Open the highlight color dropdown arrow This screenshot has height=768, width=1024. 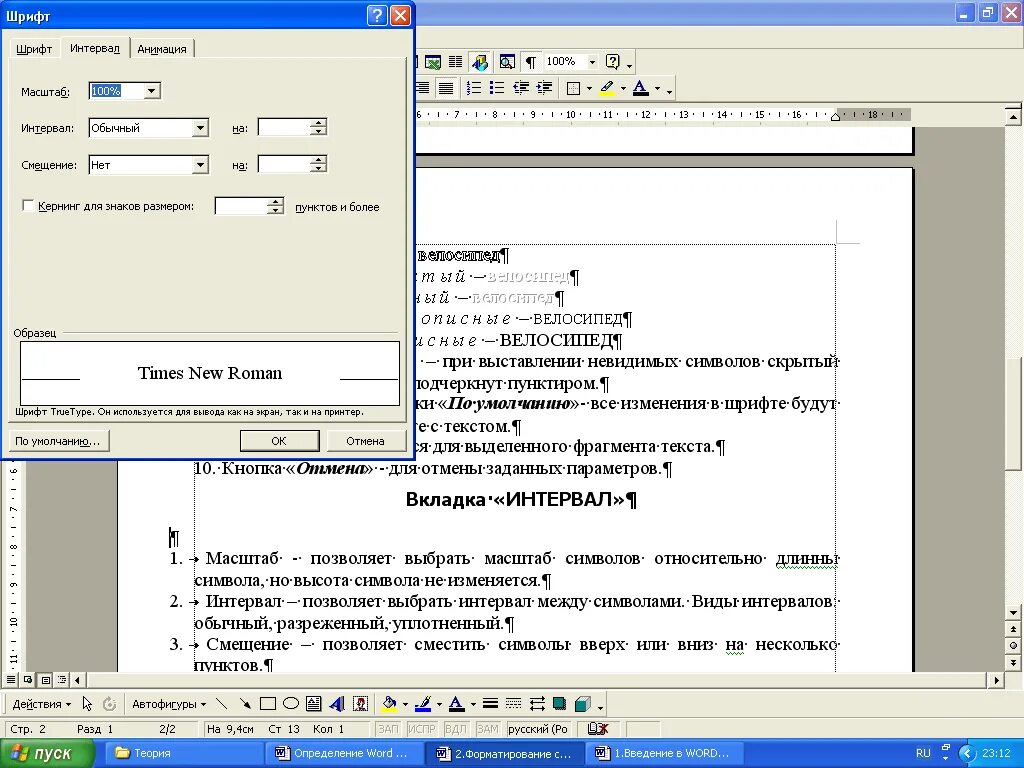623,88
